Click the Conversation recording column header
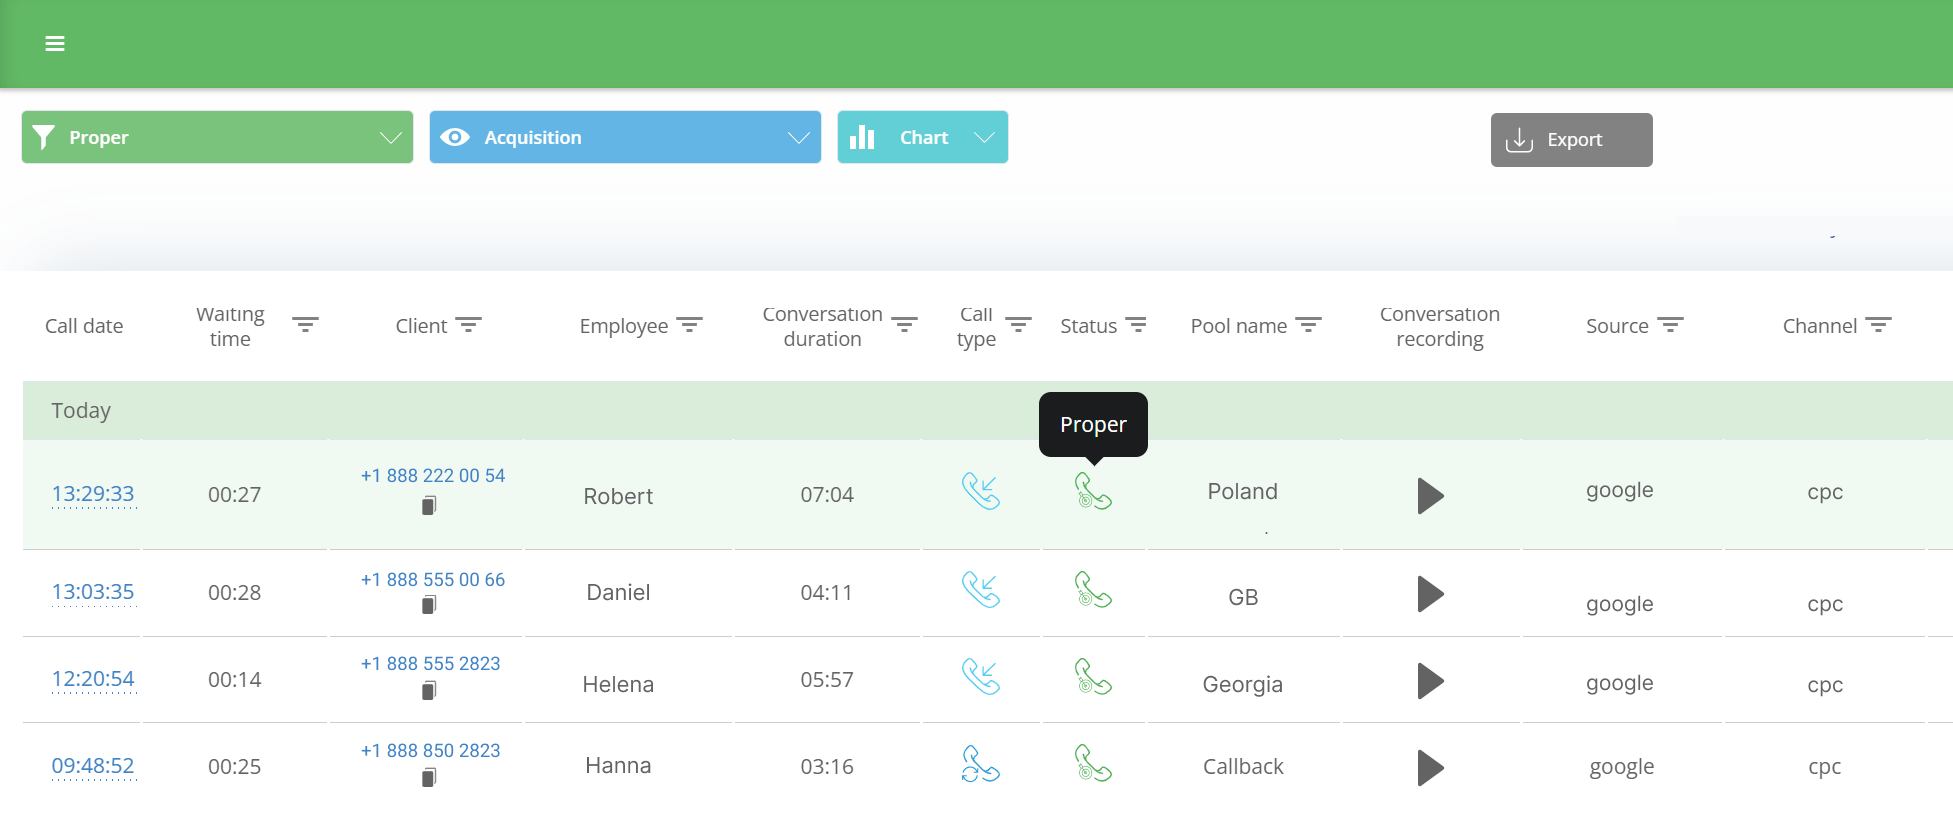This screenshot has height=822, width=1953. tap(1440, 327)
